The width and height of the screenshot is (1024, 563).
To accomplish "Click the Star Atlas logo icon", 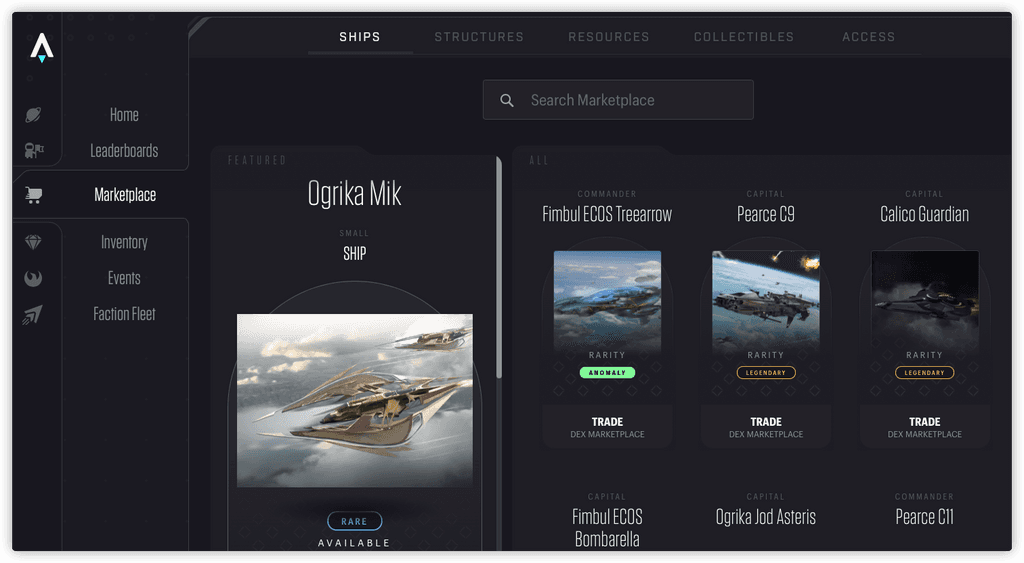I will click(42, 48).
